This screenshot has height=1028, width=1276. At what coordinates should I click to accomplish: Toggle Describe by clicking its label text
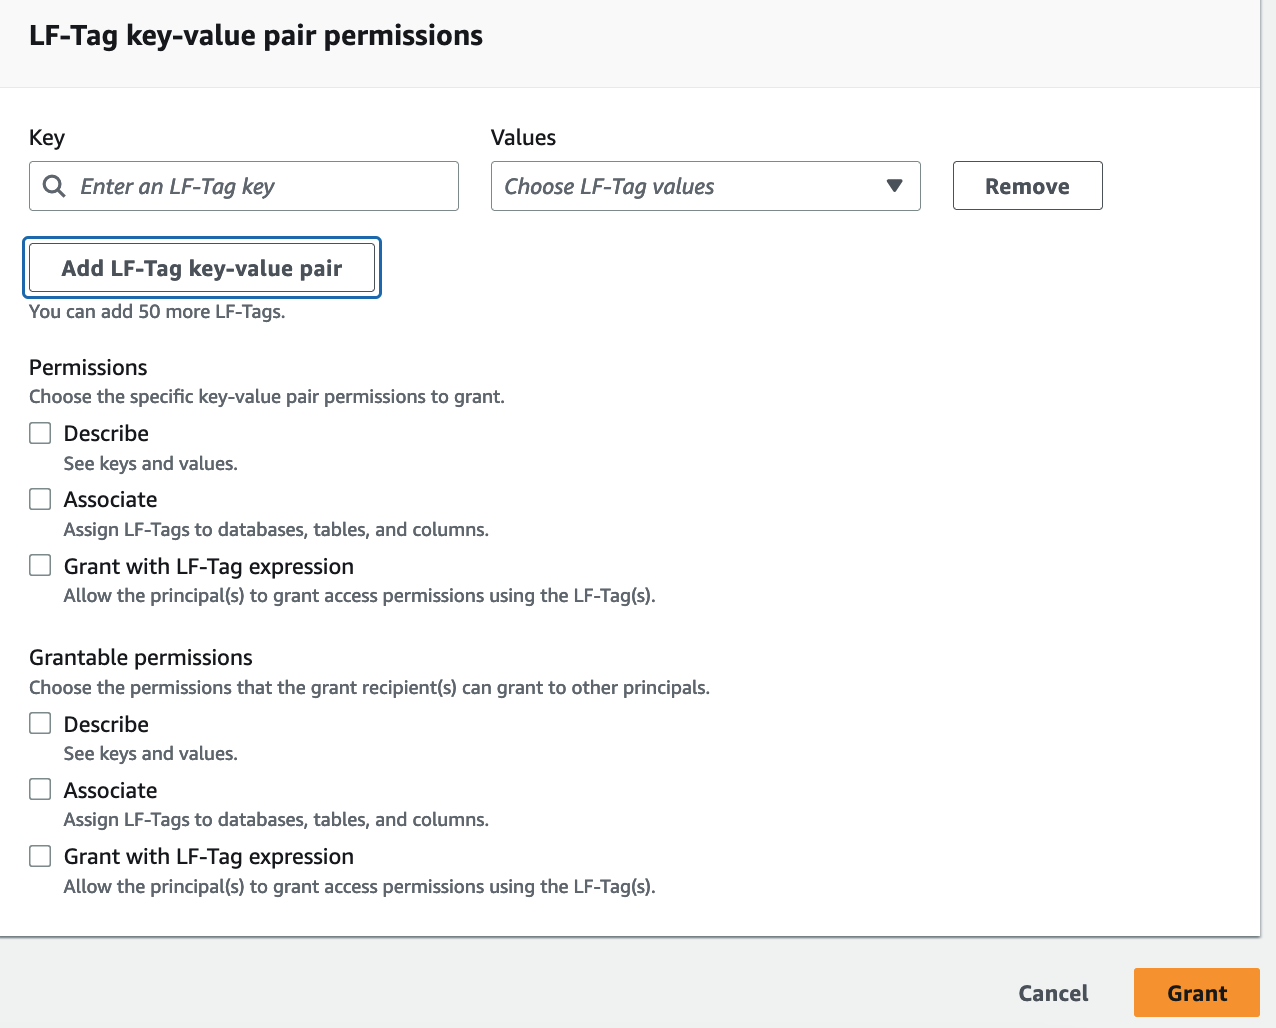(x=106, y=432)
